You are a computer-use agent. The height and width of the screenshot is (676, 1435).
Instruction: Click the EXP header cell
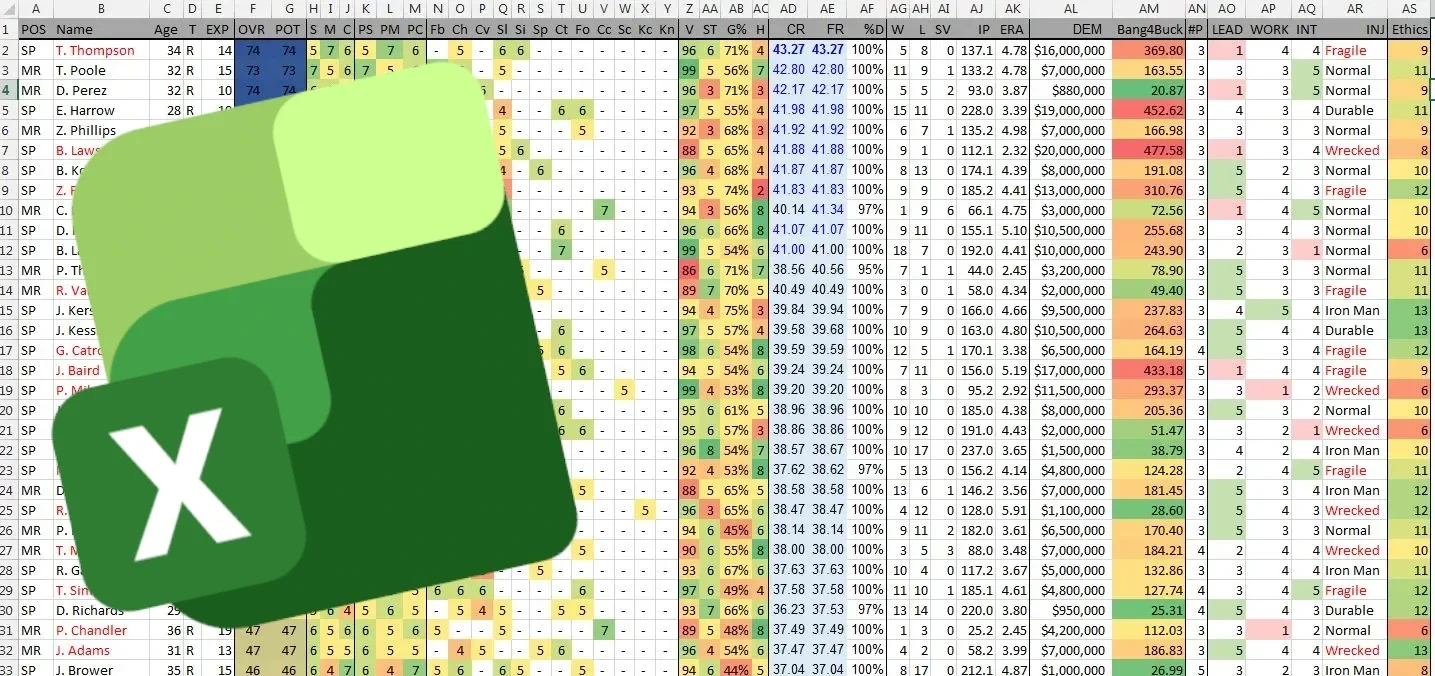pyautogui.click(x=217, y=30)
